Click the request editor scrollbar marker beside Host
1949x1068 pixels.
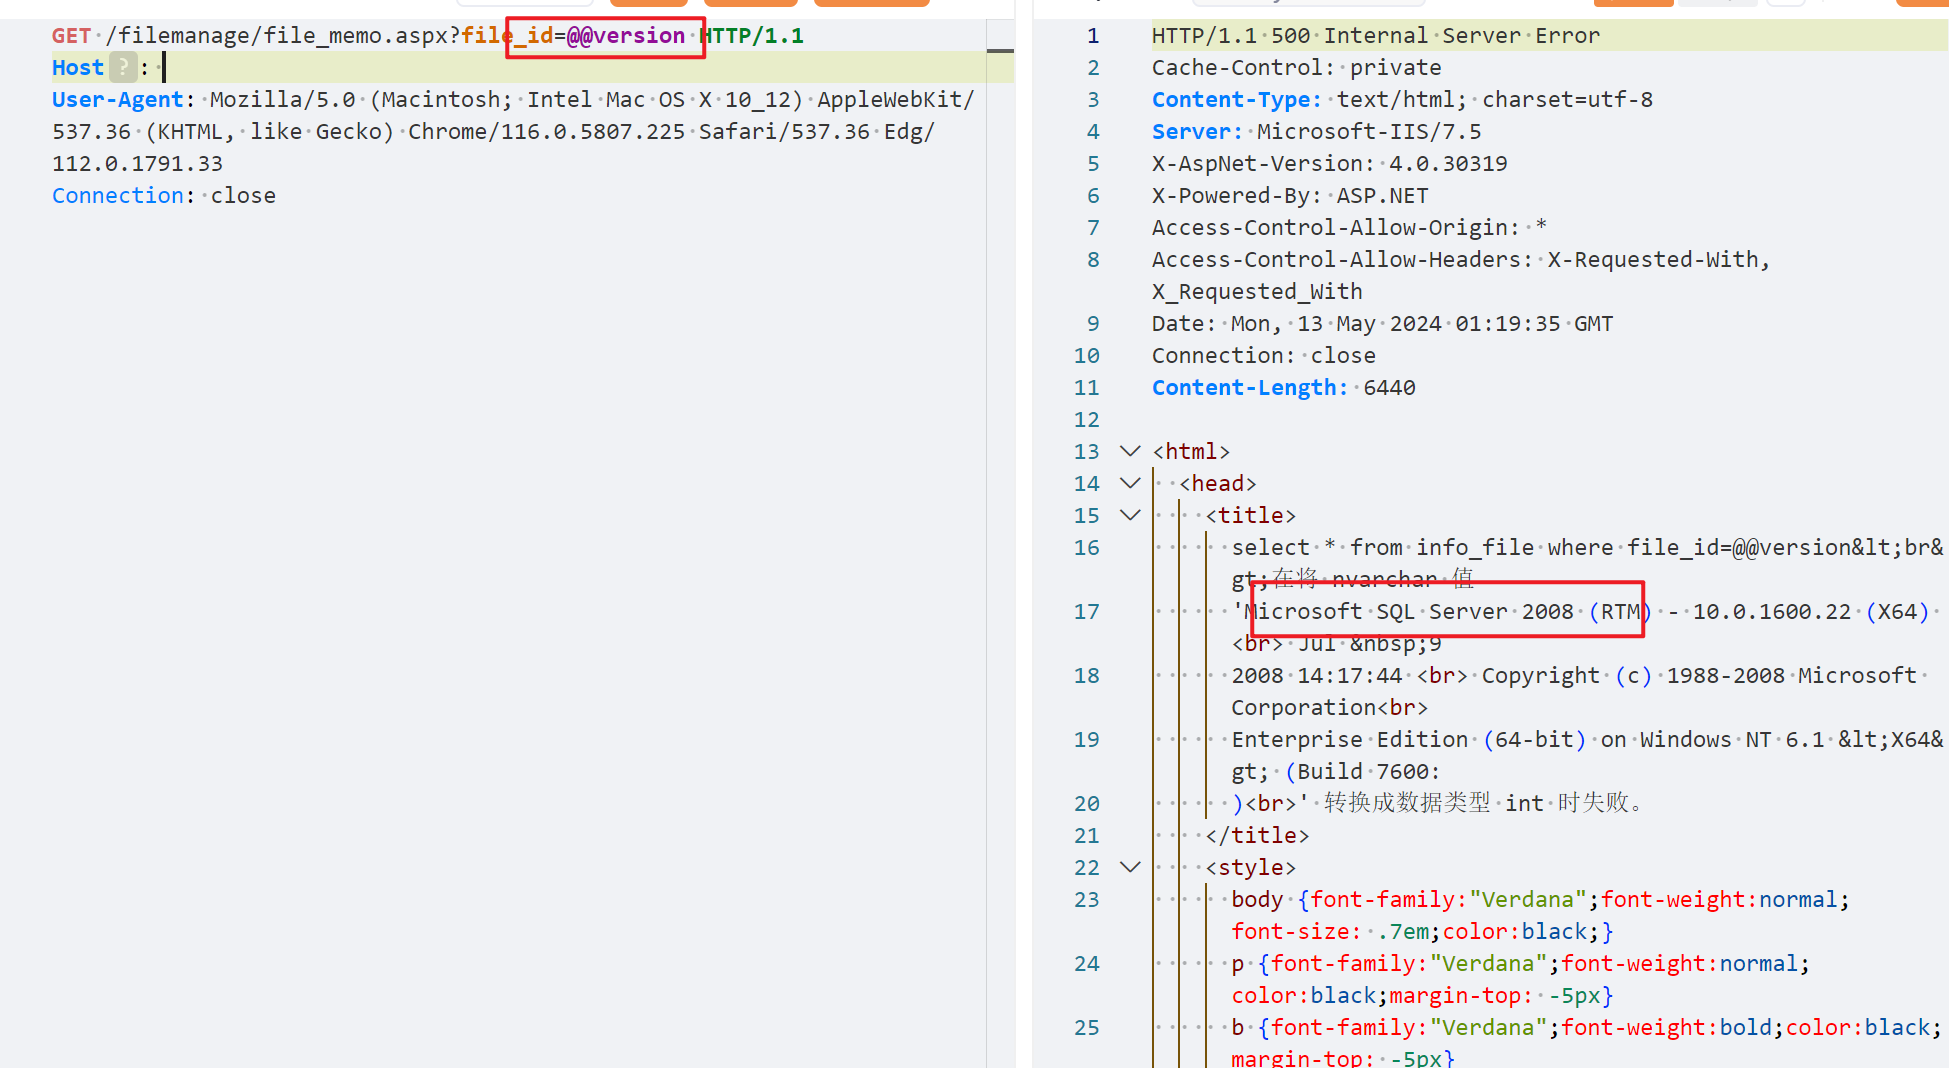coord(1000,51)
